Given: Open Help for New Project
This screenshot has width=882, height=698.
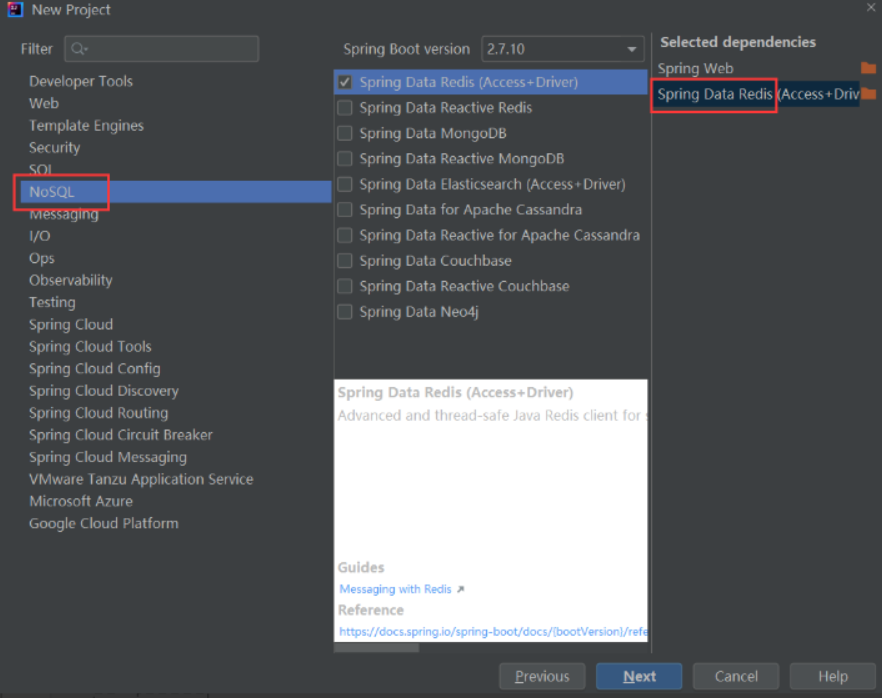Looking at the screenshot, I should click(x=832, y=676).
